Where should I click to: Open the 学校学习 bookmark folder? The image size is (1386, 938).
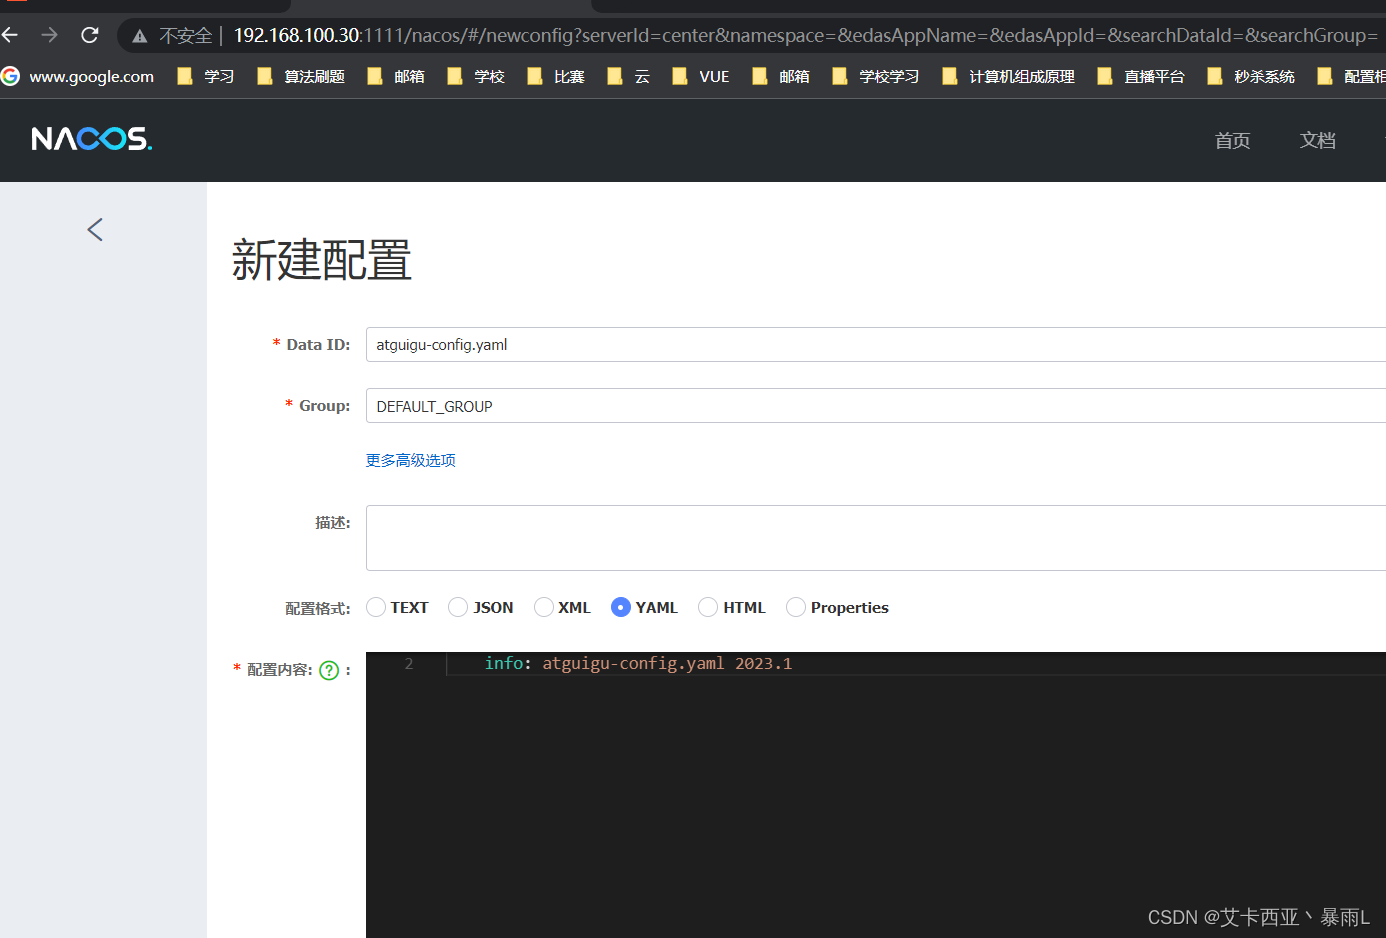(876, 76)
